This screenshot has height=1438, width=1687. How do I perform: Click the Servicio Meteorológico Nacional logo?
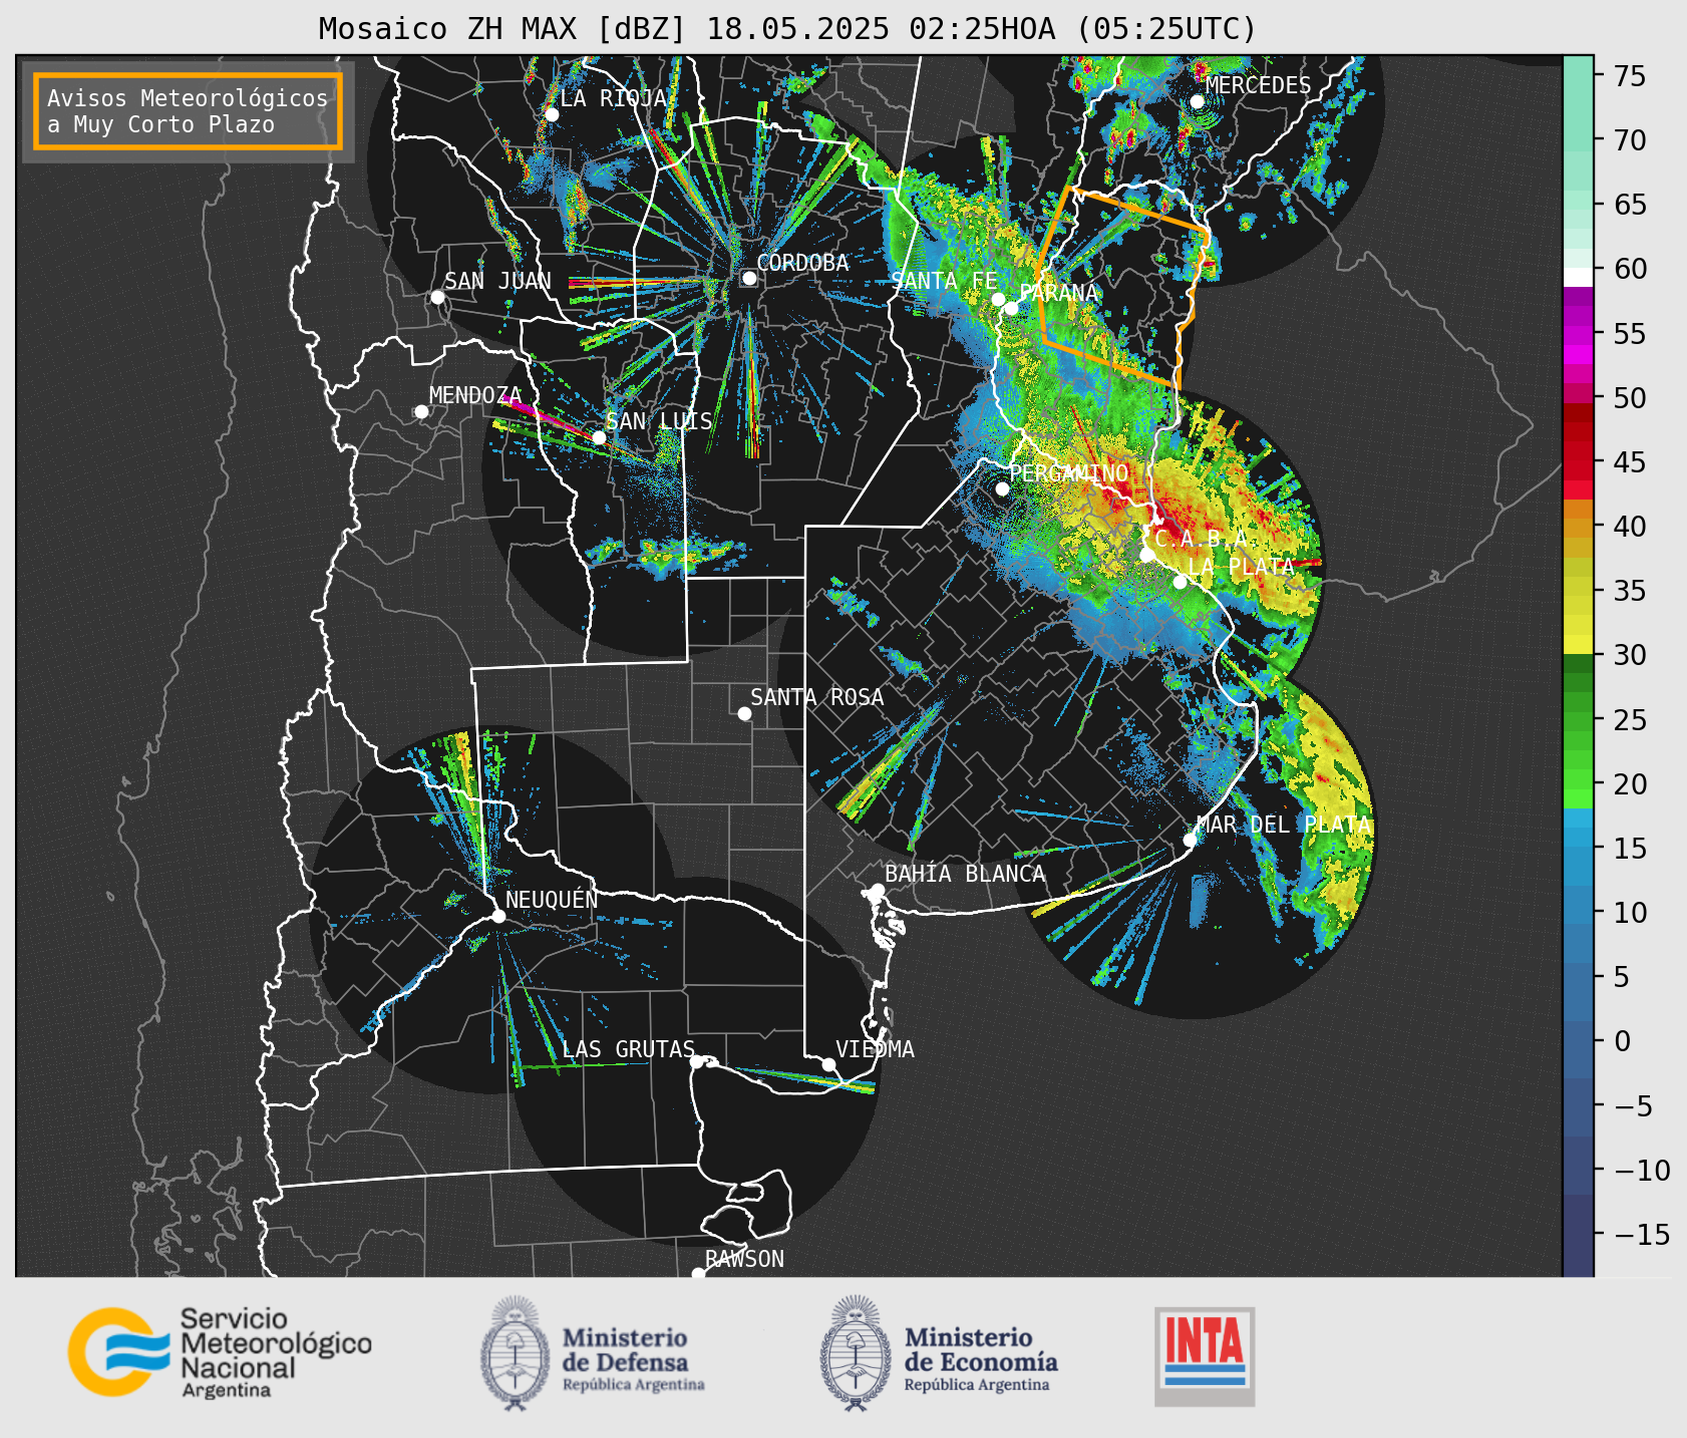pos(219,1352)
